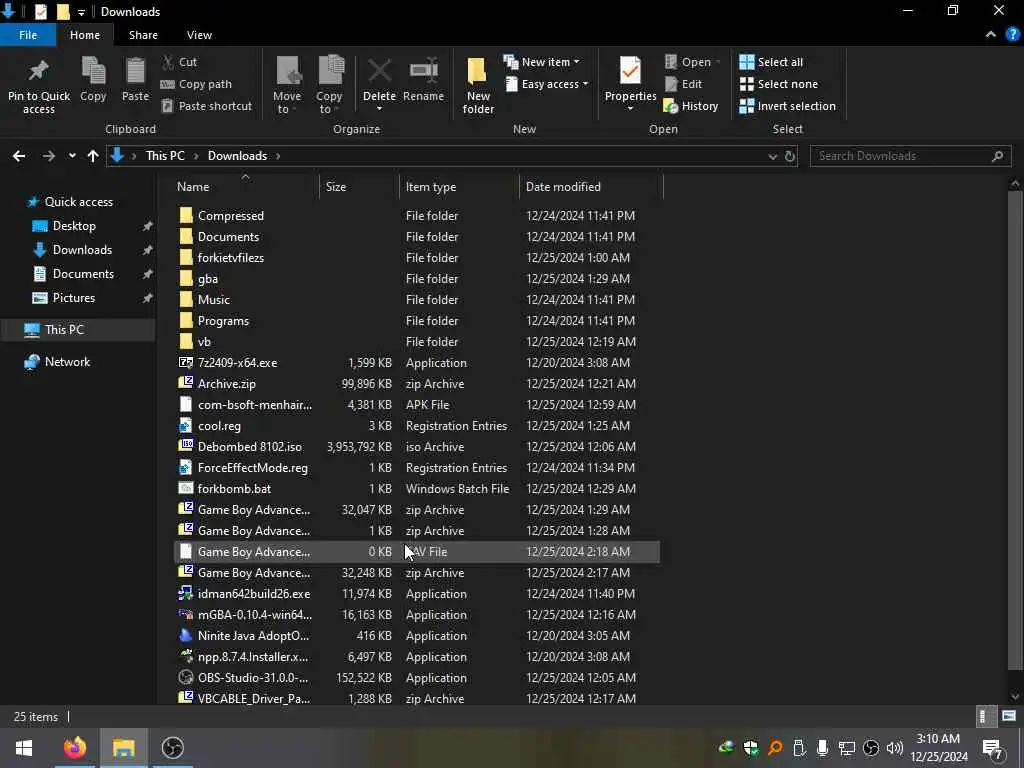Select the gba folder
Screen dimensions: 1024x768
pos(417,279)
